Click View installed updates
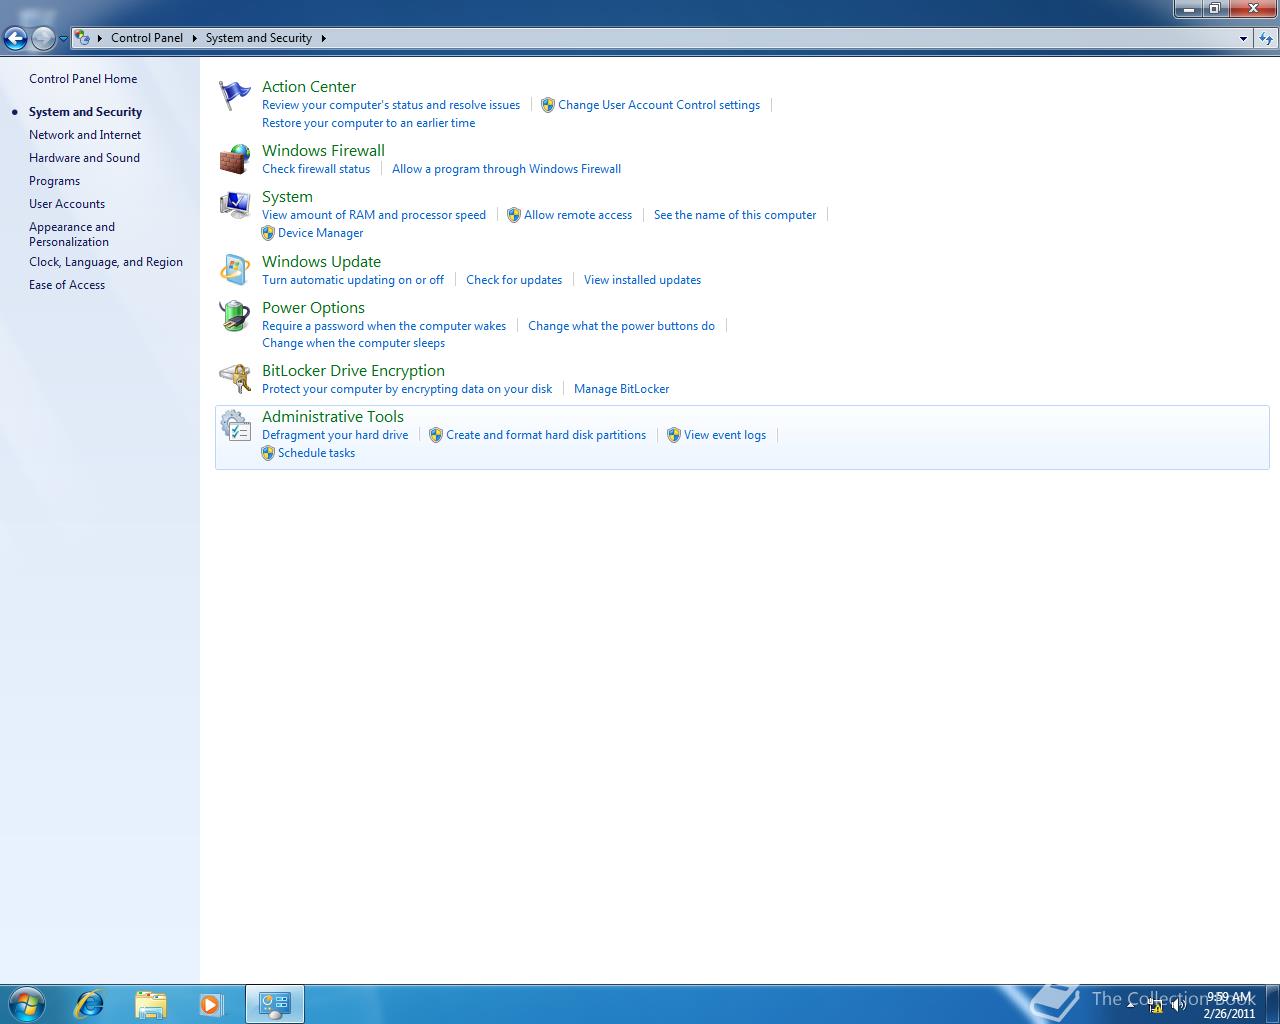The height and width of the screenshot is (1024, 1280). coord(642,280)
